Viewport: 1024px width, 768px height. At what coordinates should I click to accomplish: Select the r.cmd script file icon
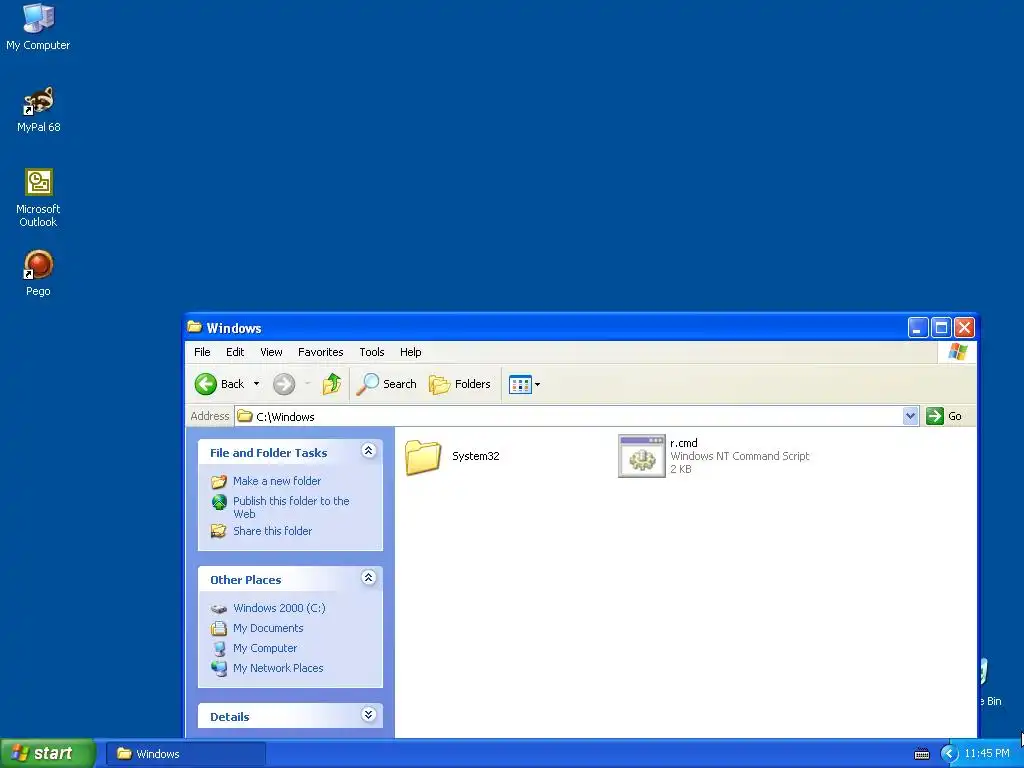click(x=642, y=456)
